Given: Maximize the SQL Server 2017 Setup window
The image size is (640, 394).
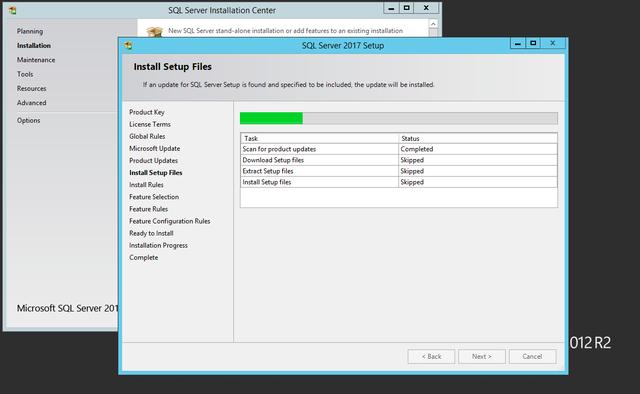Looking at the screenshot, I should tap(533, 43).
